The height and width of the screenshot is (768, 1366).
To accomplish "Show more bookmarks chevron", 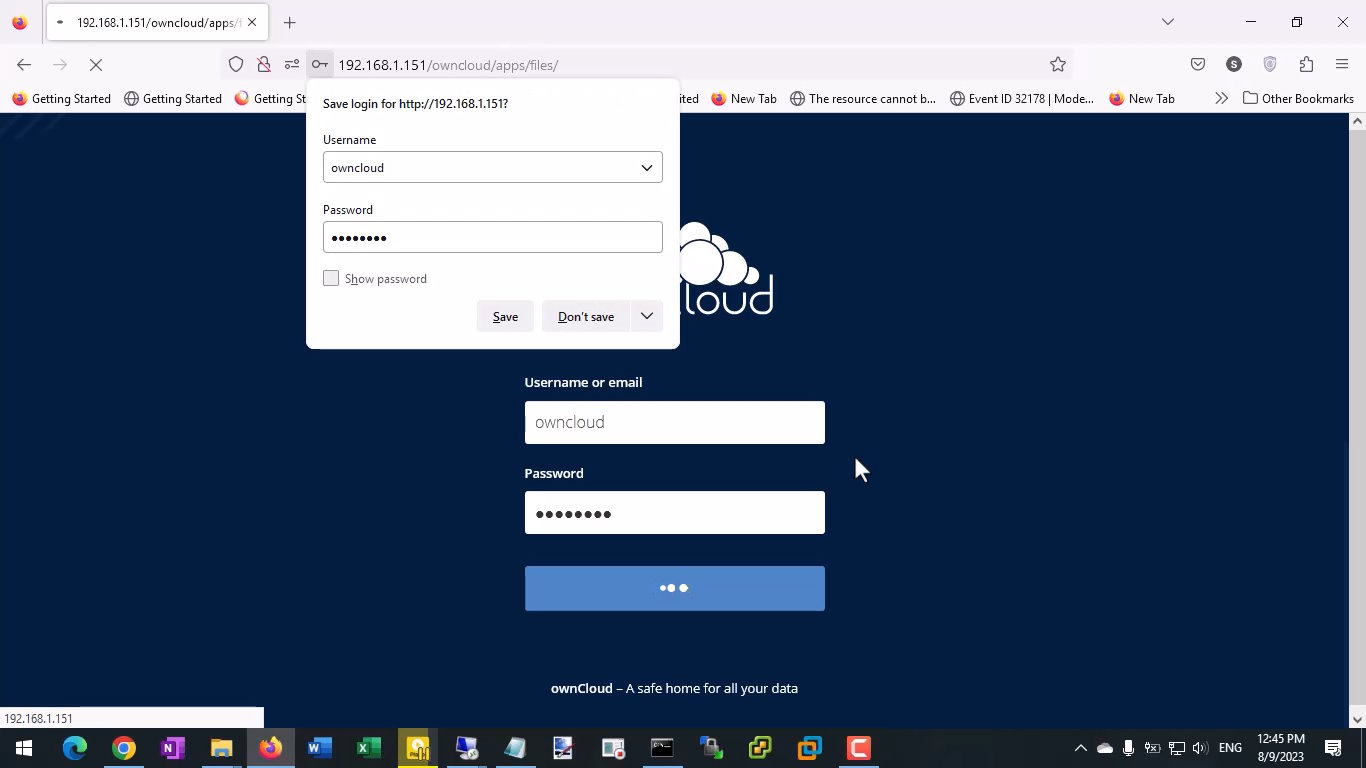I will coord(1221,99).
